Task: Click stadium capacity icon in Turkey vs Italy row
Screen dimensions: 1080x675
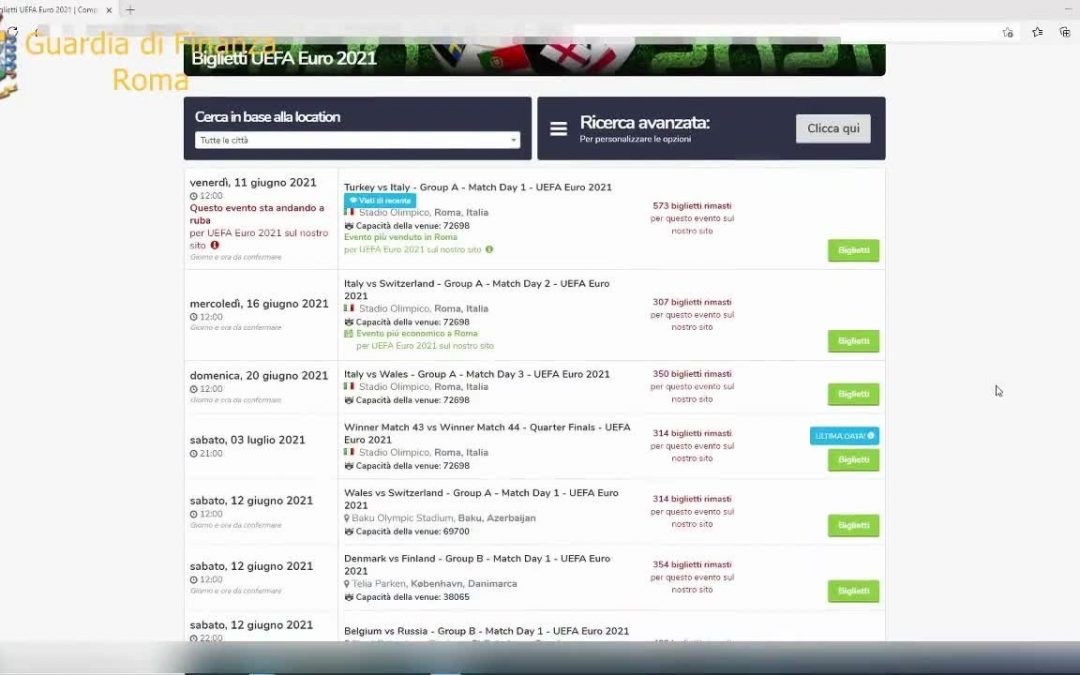Action: (349, 226)
